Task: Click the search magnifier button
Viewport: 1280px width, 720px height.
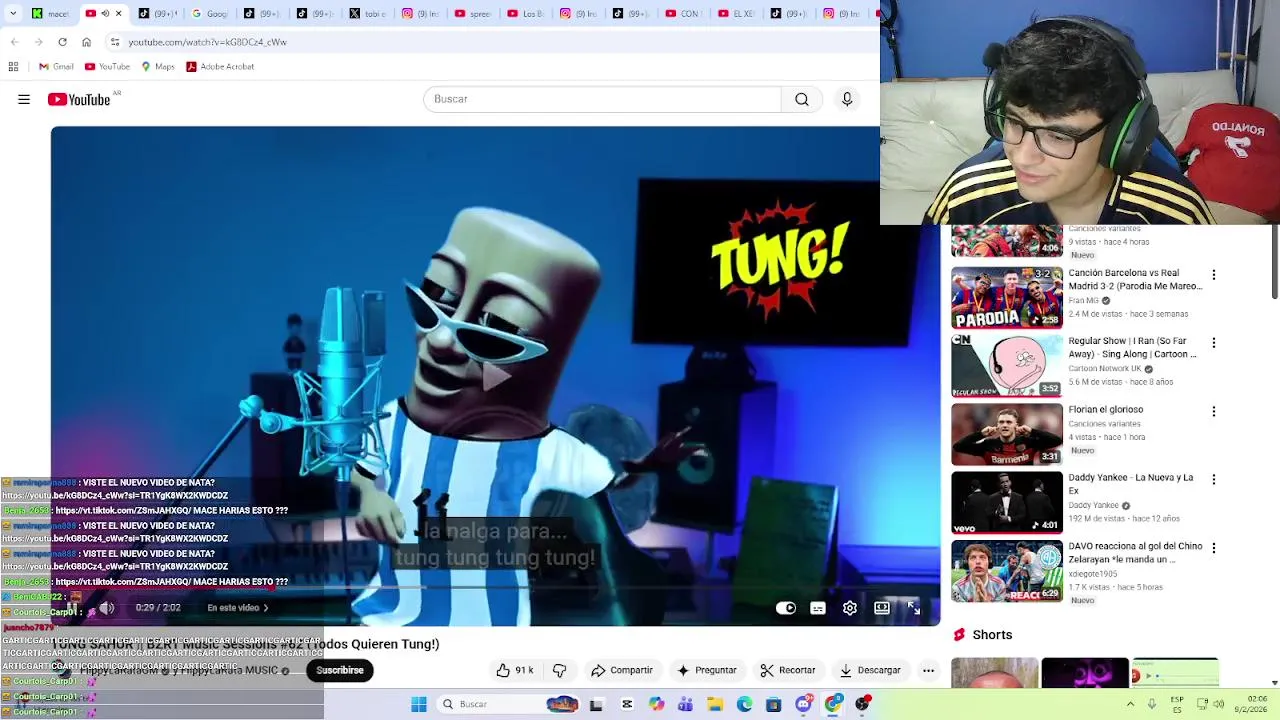Action: 802,99
